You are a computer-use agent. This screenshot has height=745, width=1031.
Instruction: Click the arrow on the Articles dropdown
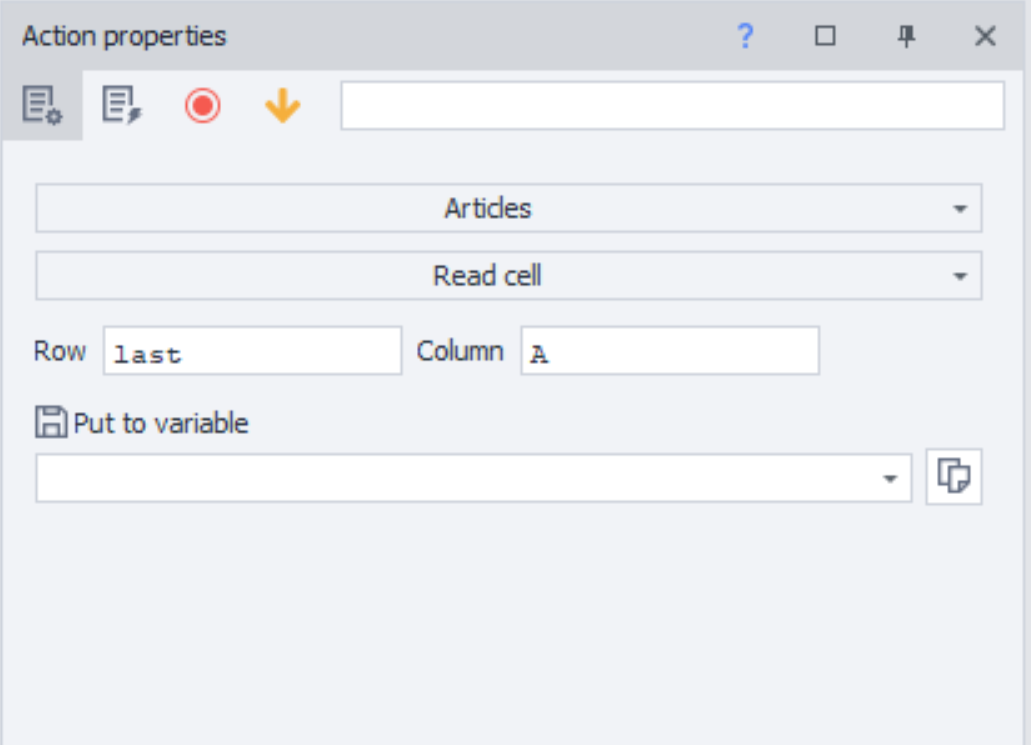(x=960, y=209)
